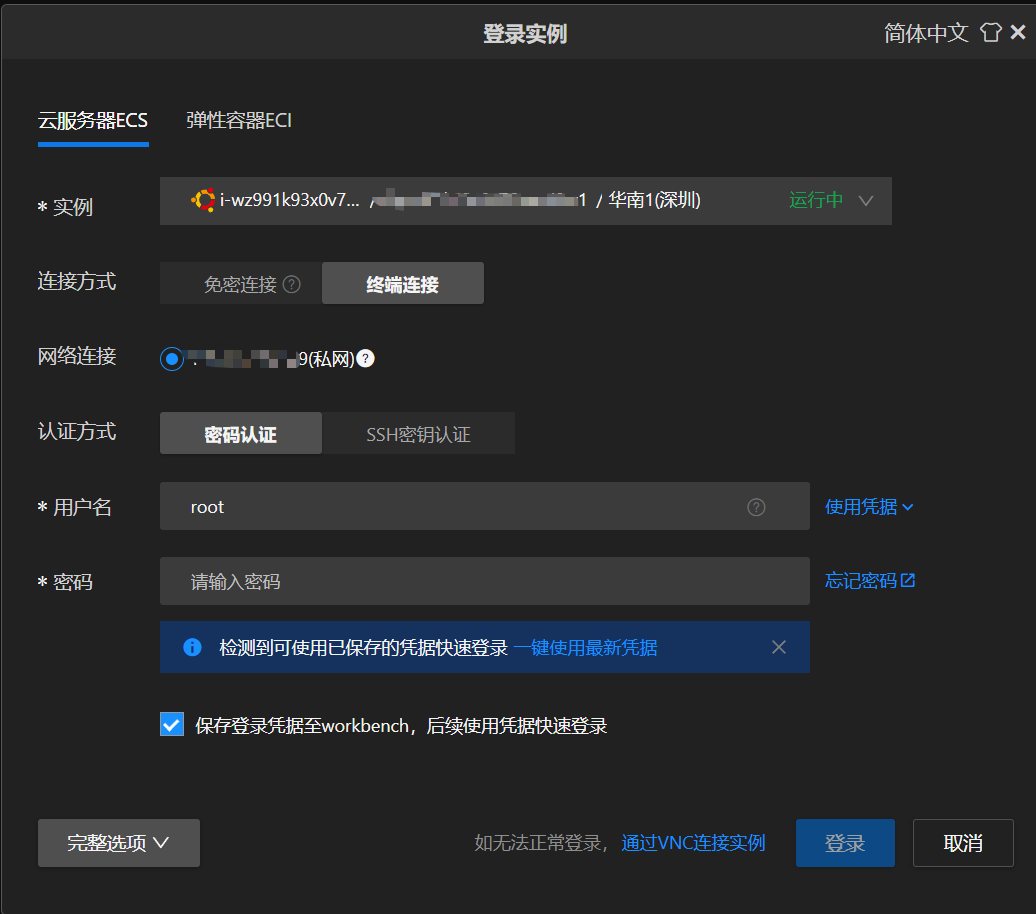Screen dimensions: 1036x914
Task: Click the info icon in credential banner
Action: pyautogui.click(x=192, y=647)
